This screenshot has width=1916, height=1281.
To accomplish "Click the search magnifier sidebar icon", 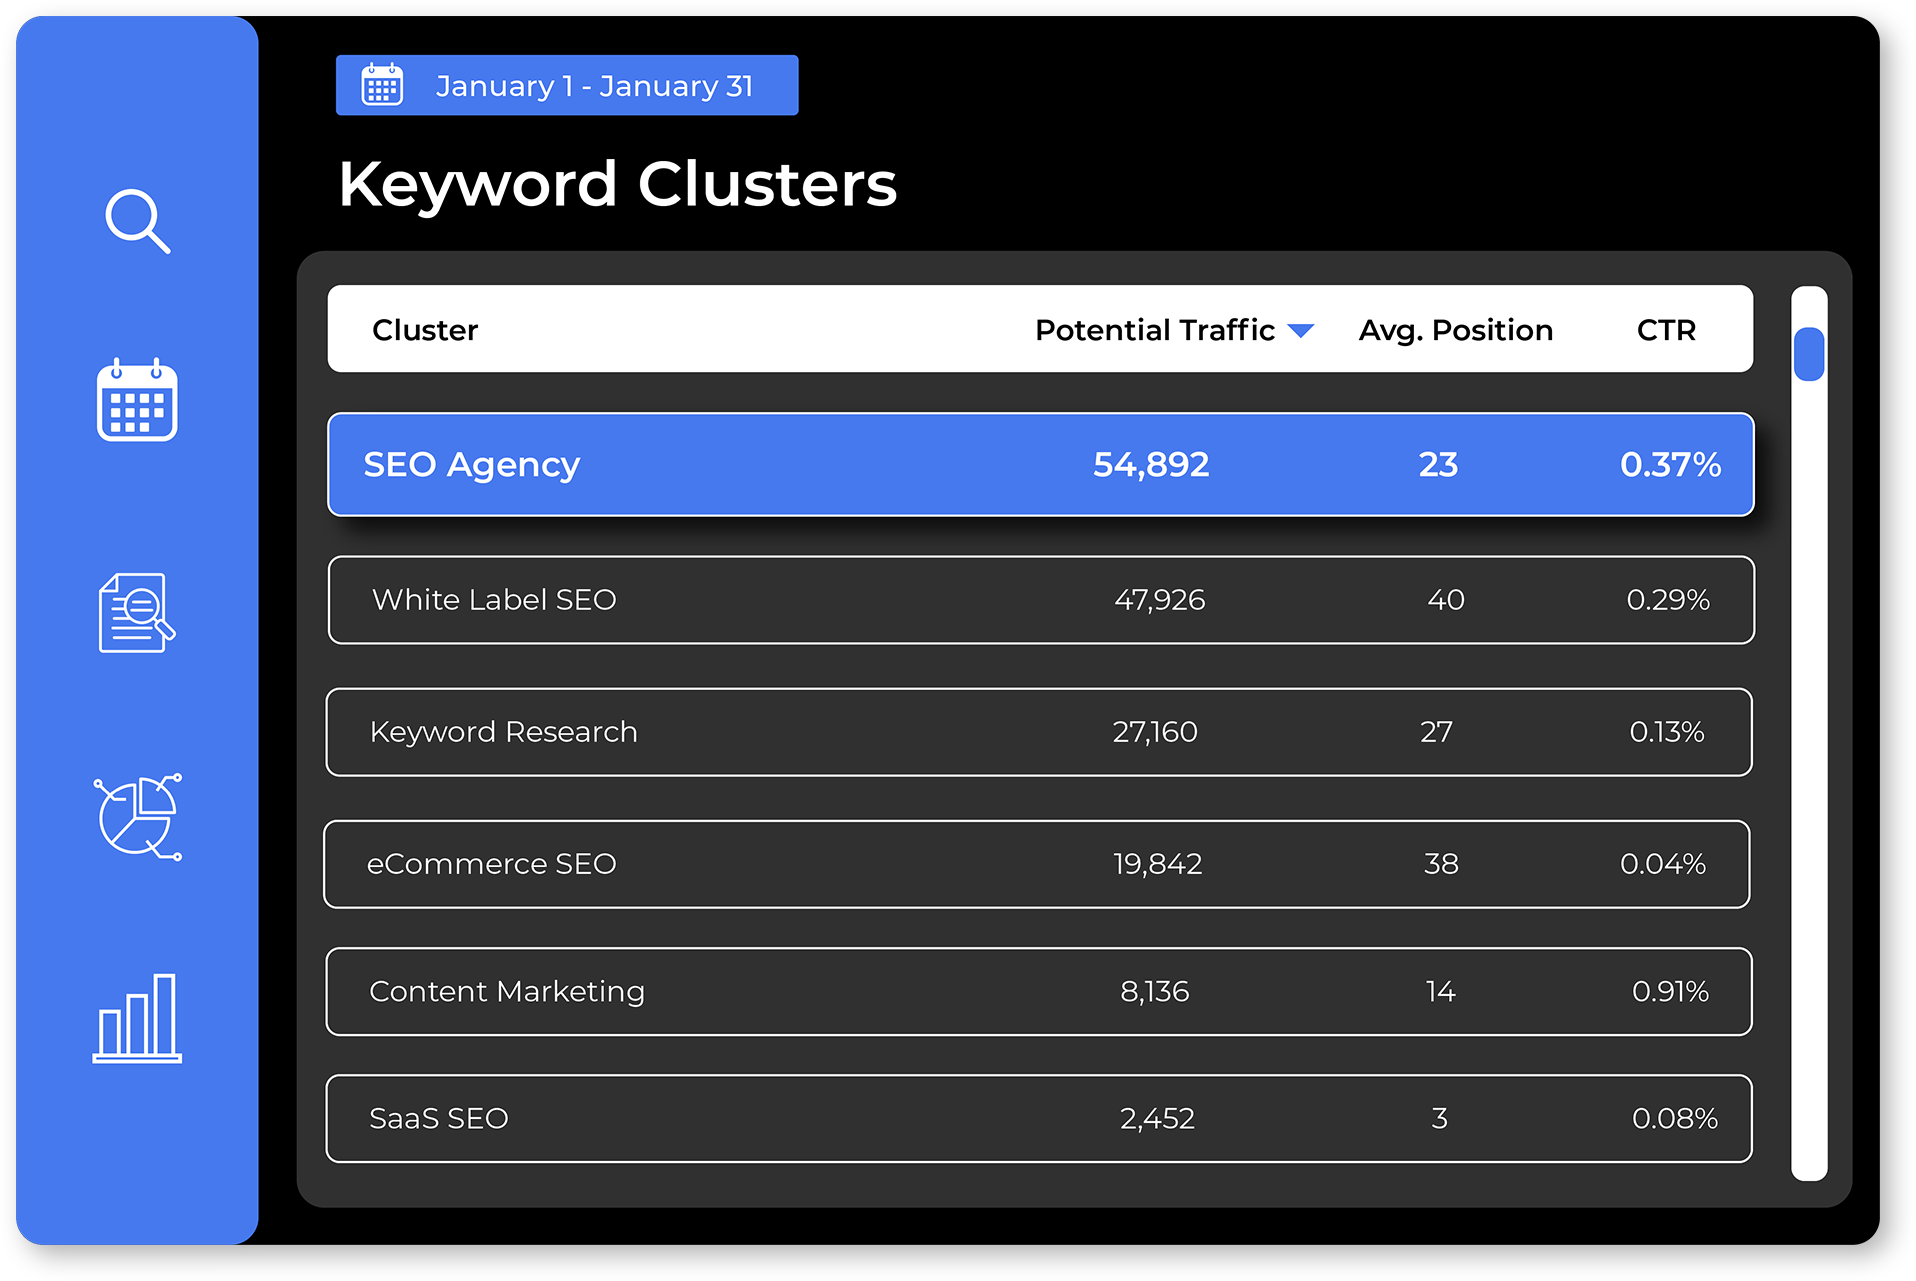I will click(x=137, y=221).
